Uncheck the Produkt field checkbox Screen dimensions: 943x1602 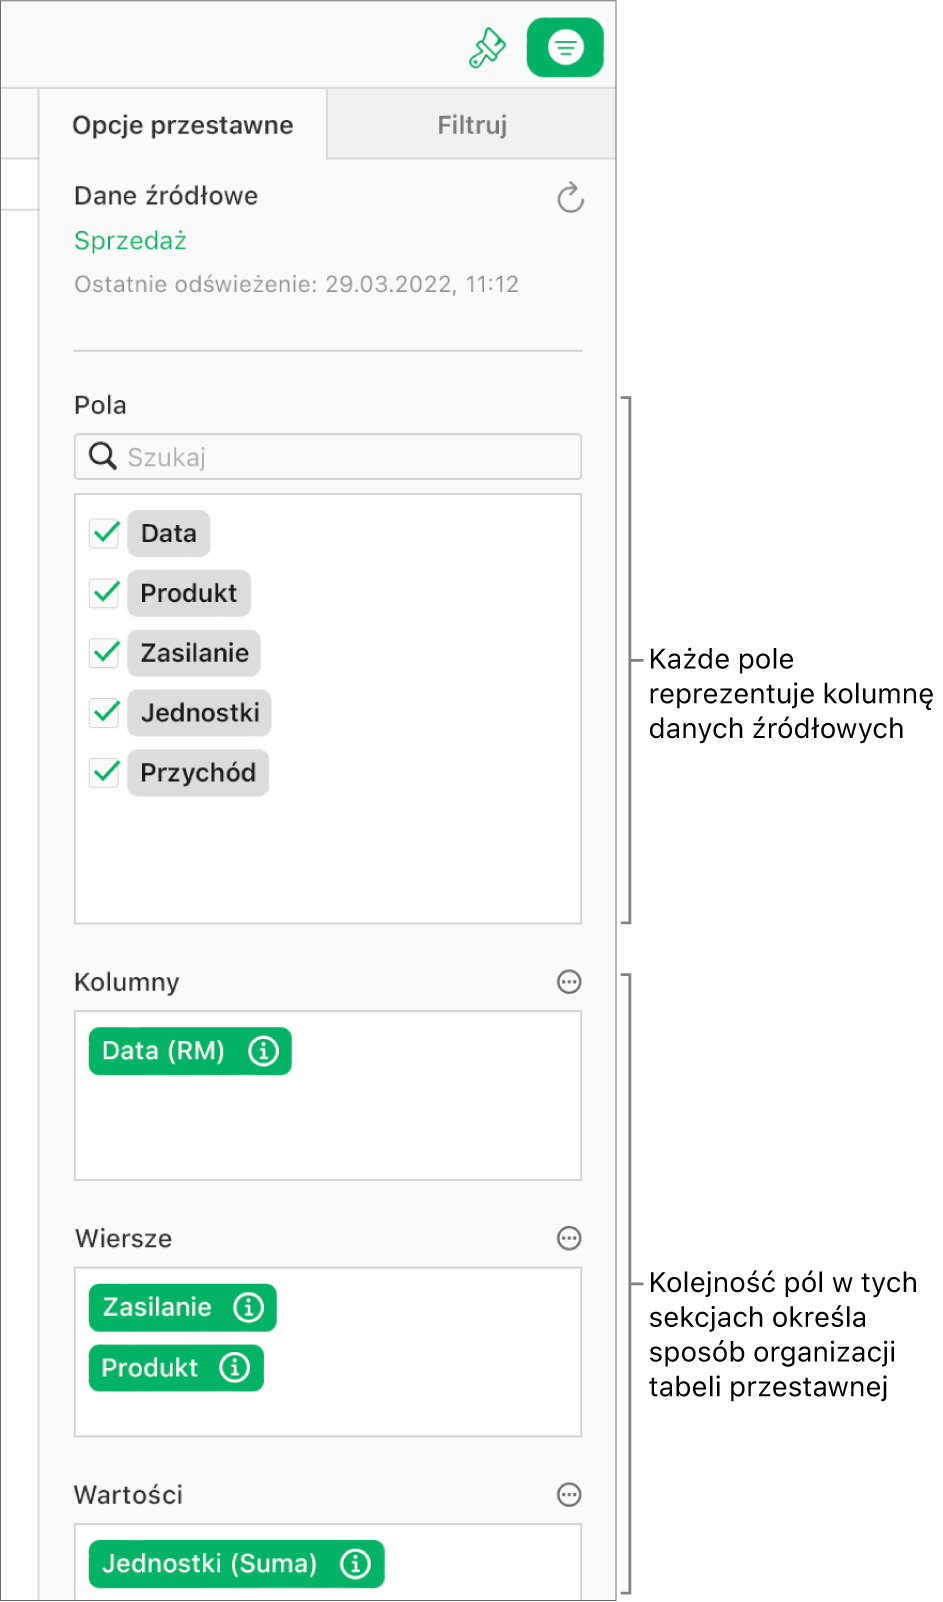click(x=104, y=593)
